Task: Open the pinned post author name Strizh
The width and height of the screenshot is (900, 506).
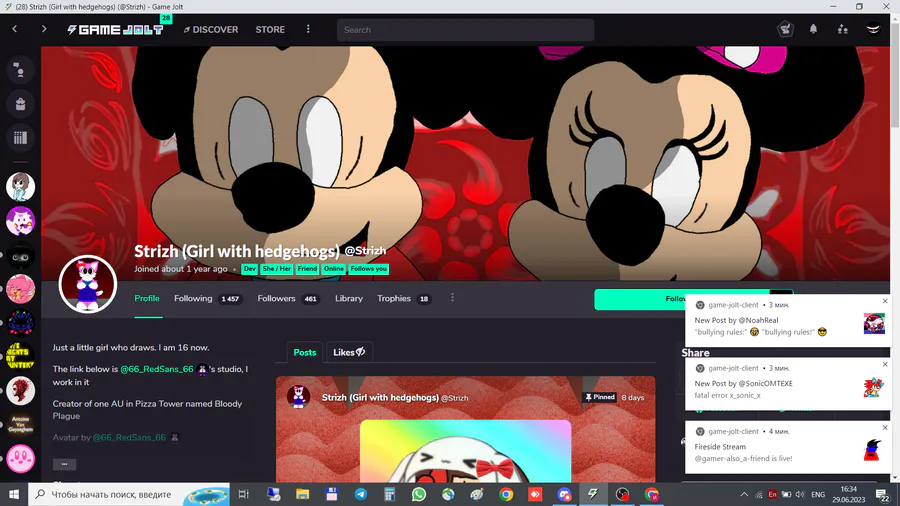Action: click(x=380, y=397)
